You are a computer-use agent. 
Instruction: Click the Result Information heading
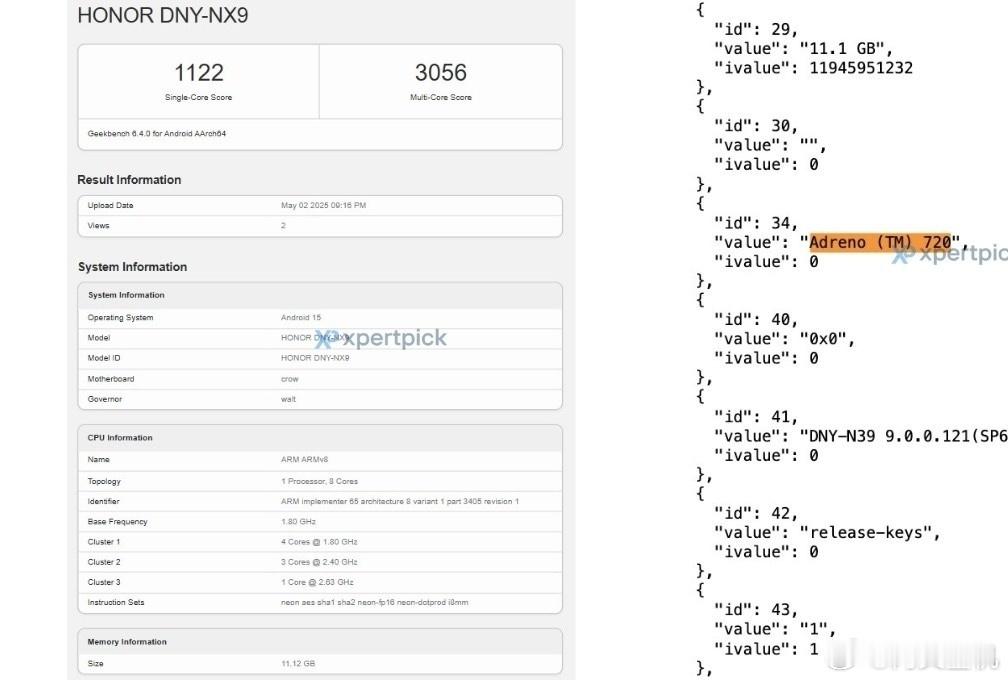click(x=129, y=180)
